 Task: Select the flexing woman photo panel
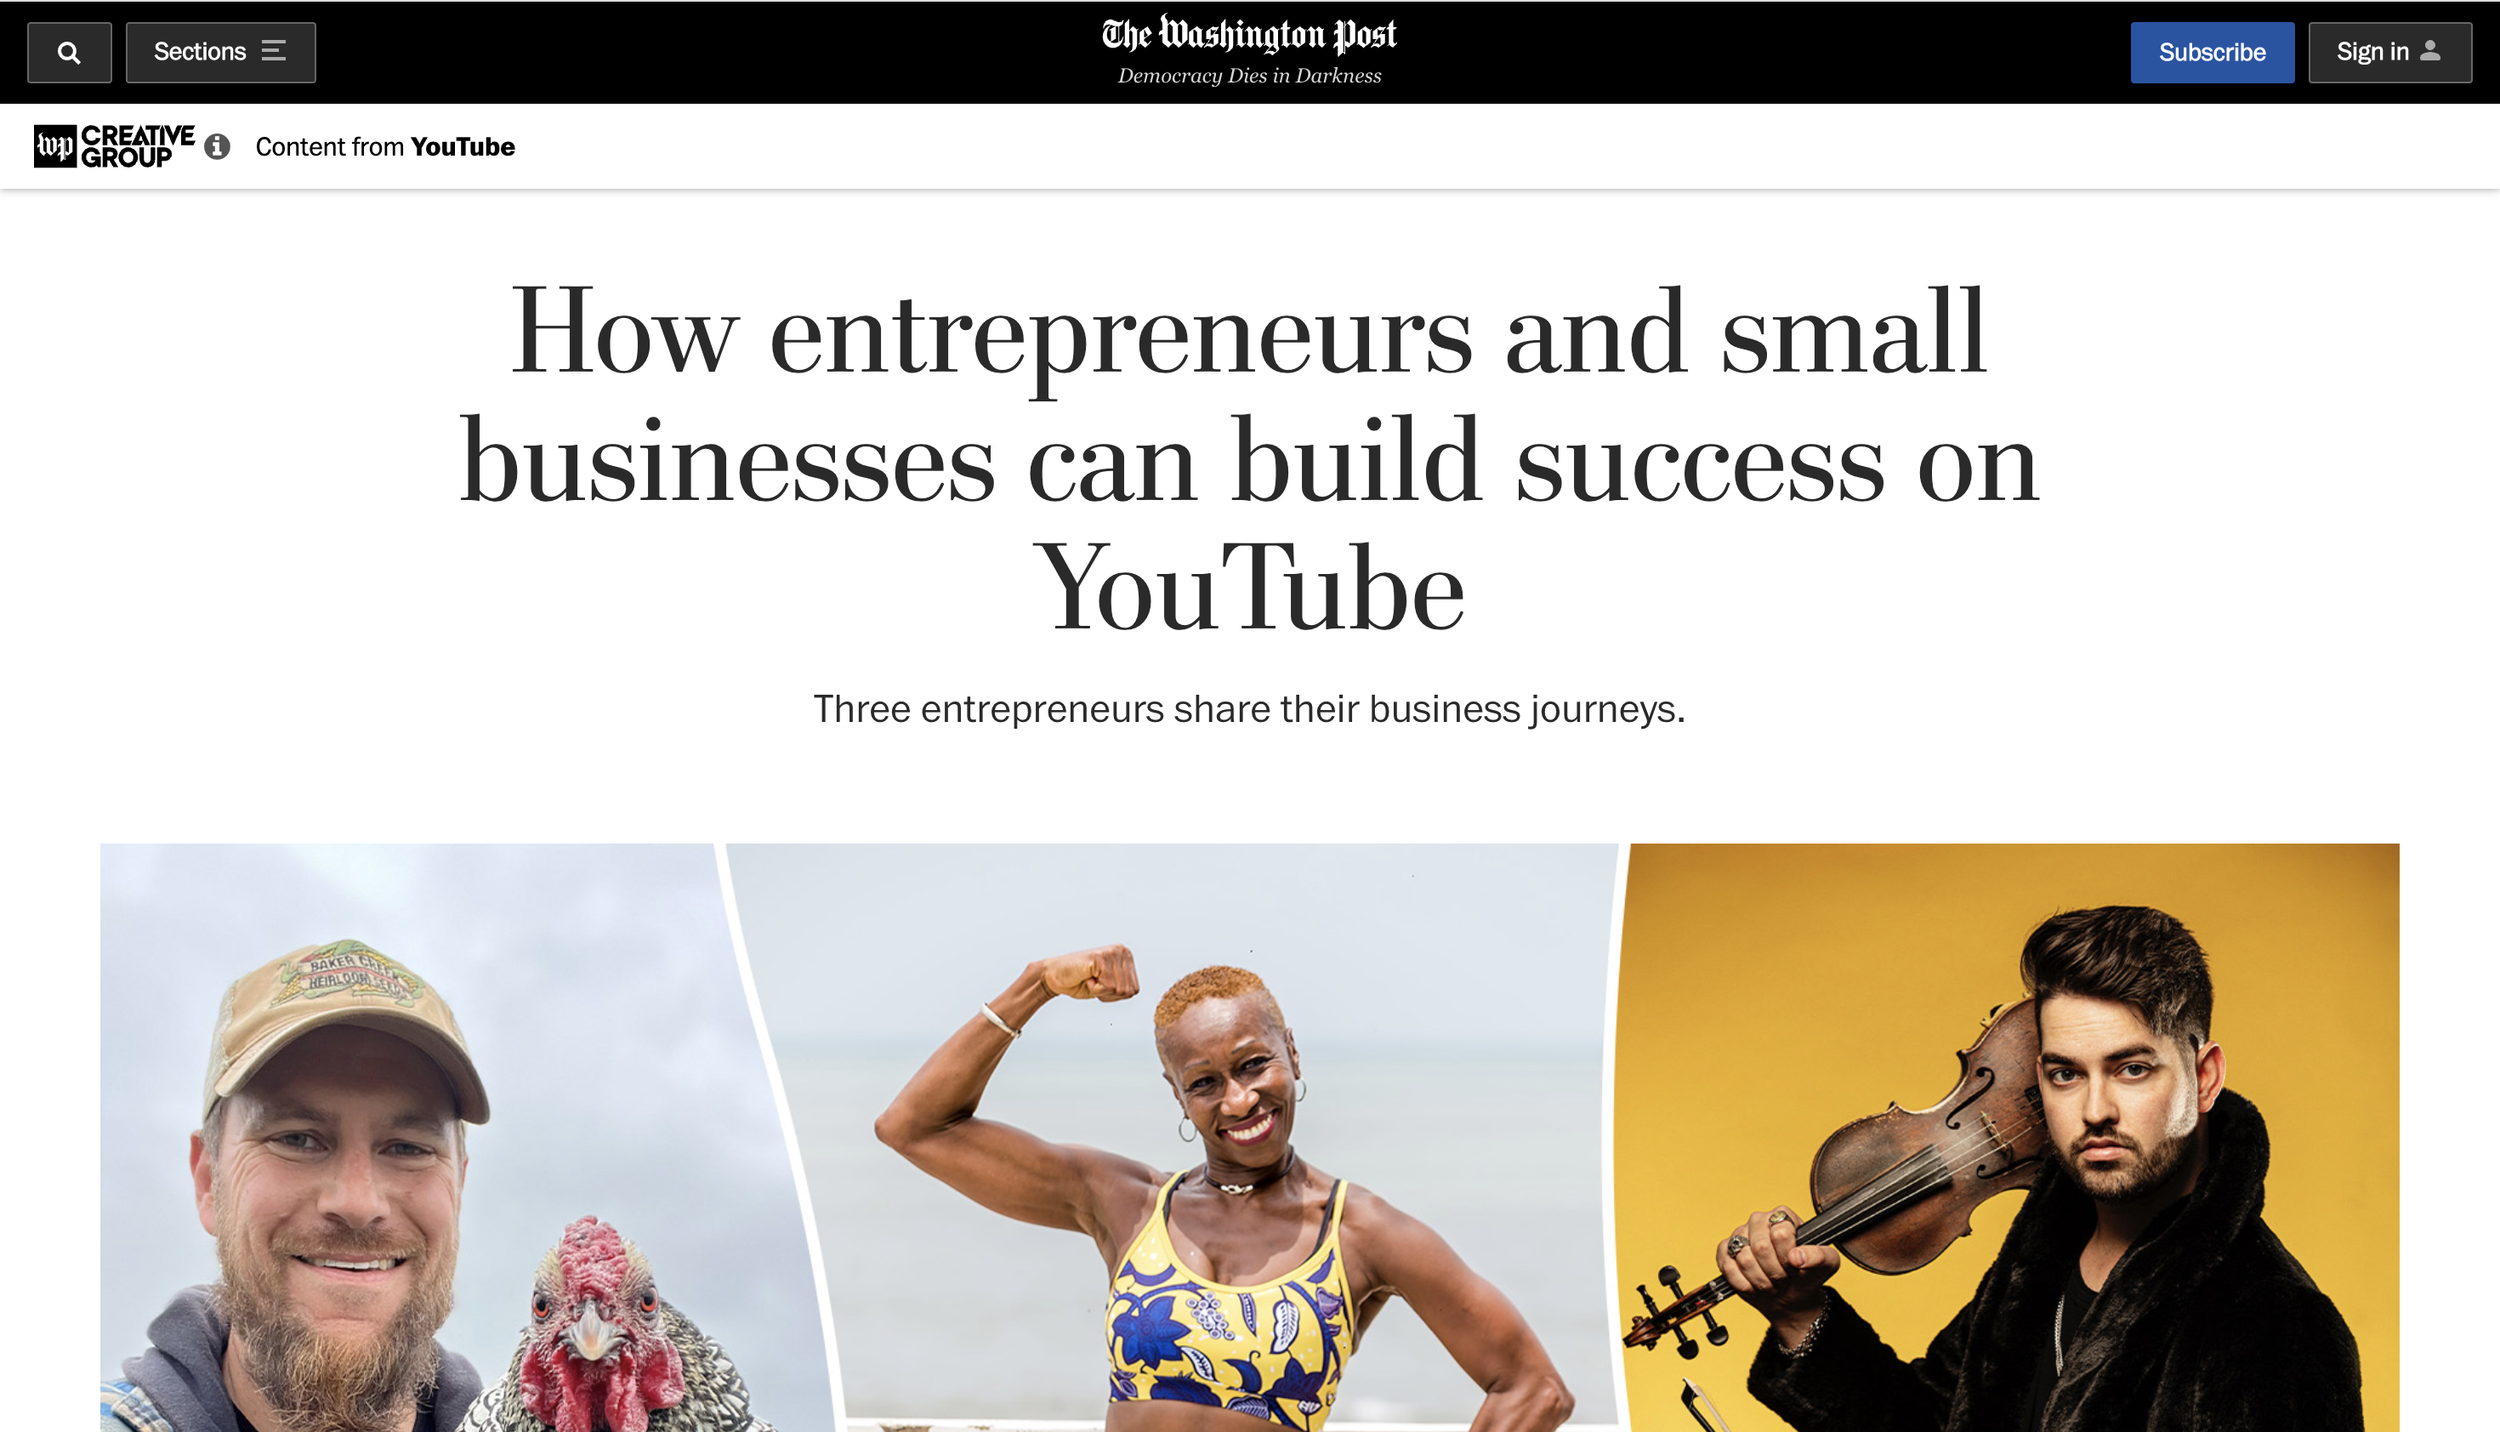coord(1175,1138)
